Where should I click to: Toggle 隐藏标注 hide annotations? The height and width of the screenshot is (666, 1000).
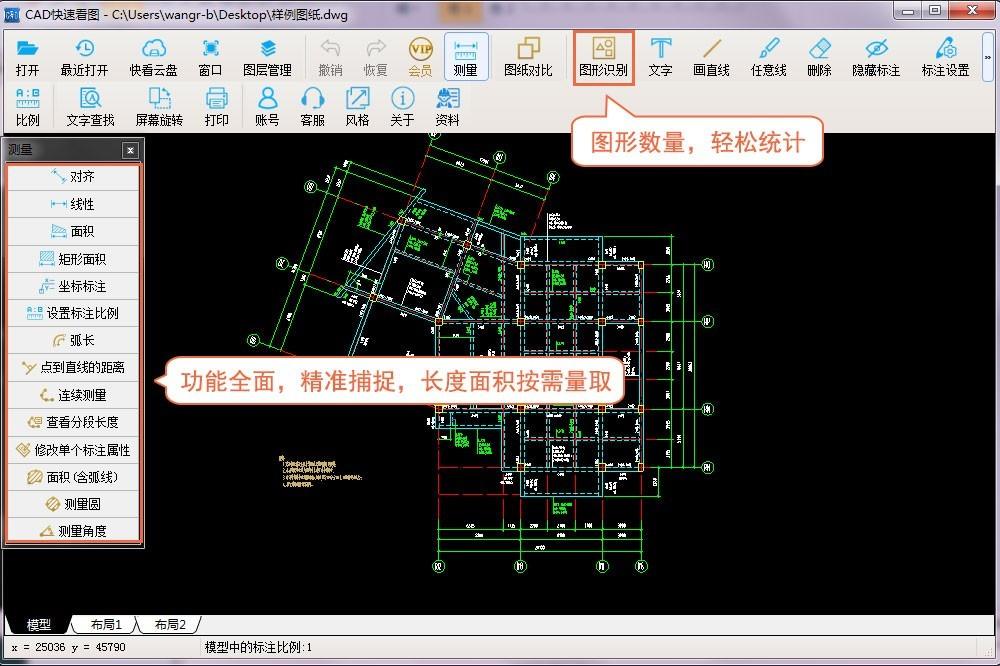pyautogui.click(x=876, y=57)
